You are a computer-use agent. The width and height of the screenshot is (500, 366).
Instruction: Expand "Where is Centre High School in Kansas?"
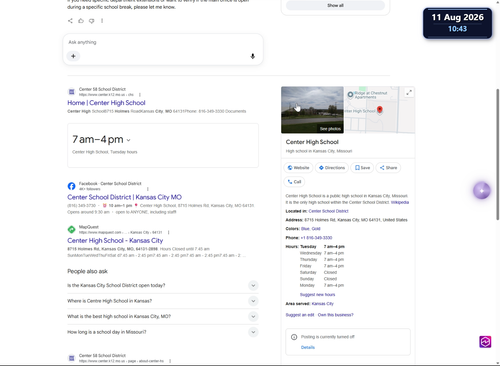tap(163, 301)
